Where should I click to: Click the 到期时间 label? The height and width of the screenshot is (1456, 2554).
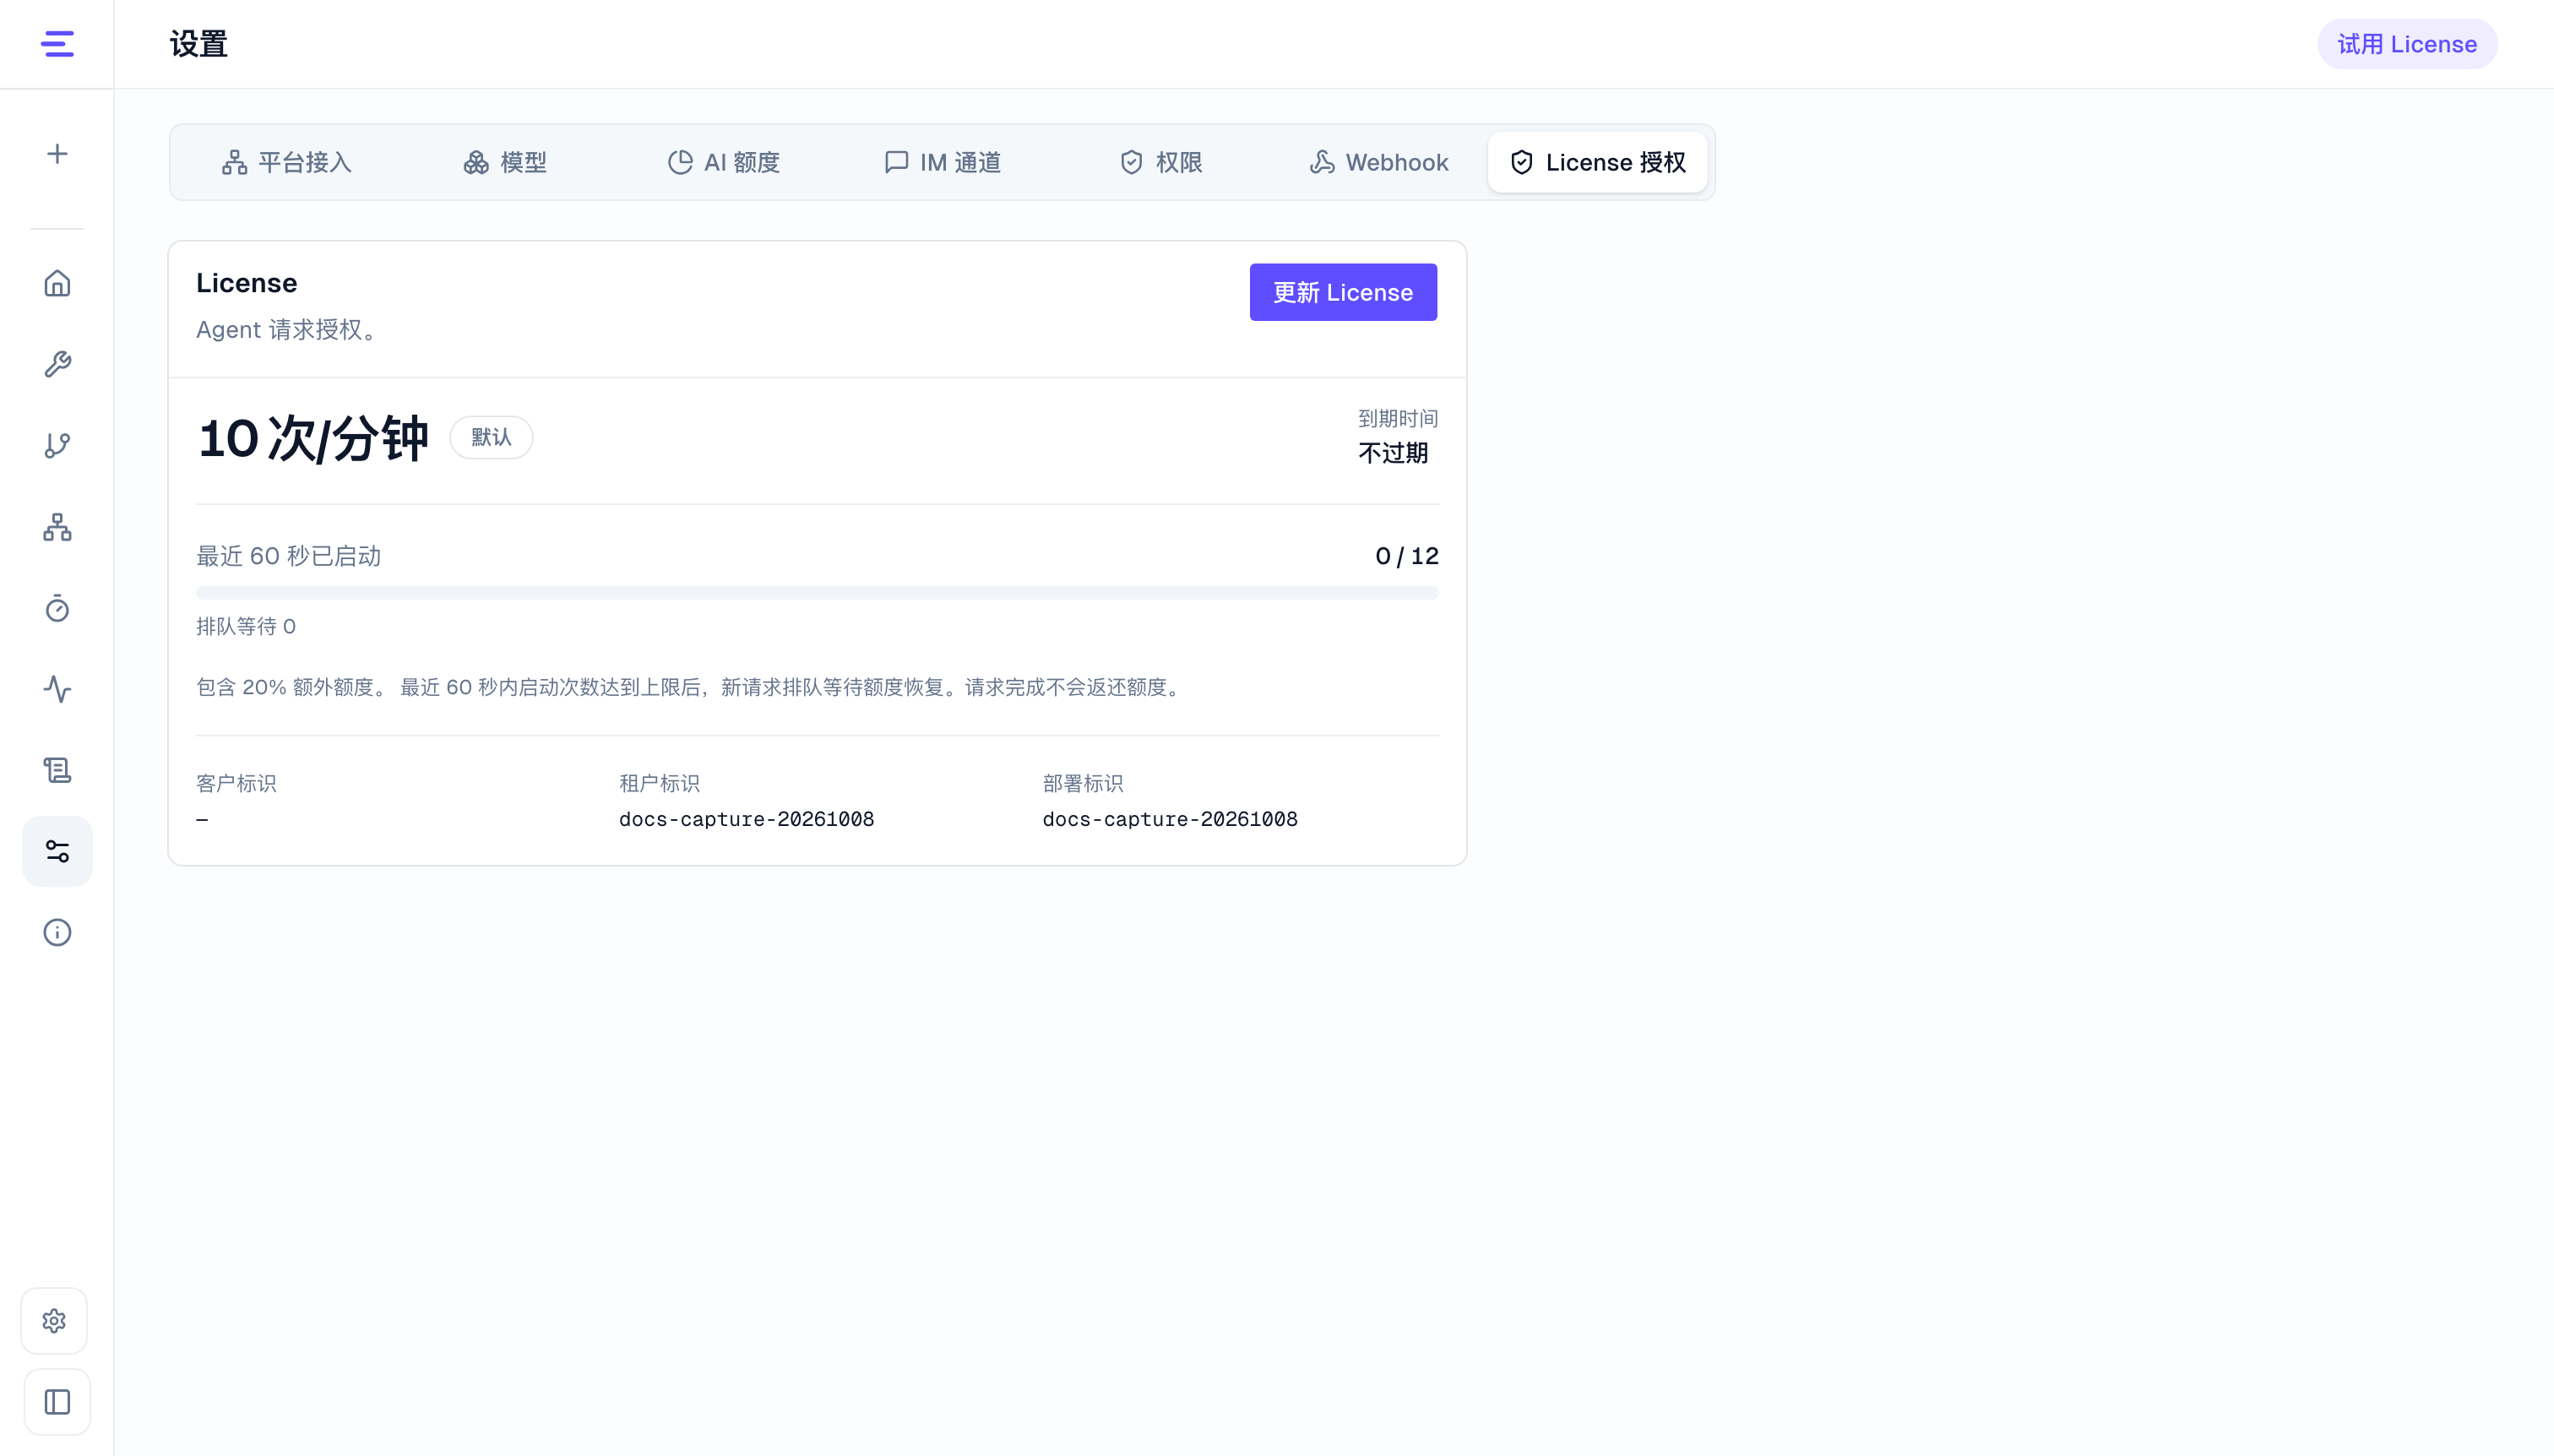[x=1398, y=418]
